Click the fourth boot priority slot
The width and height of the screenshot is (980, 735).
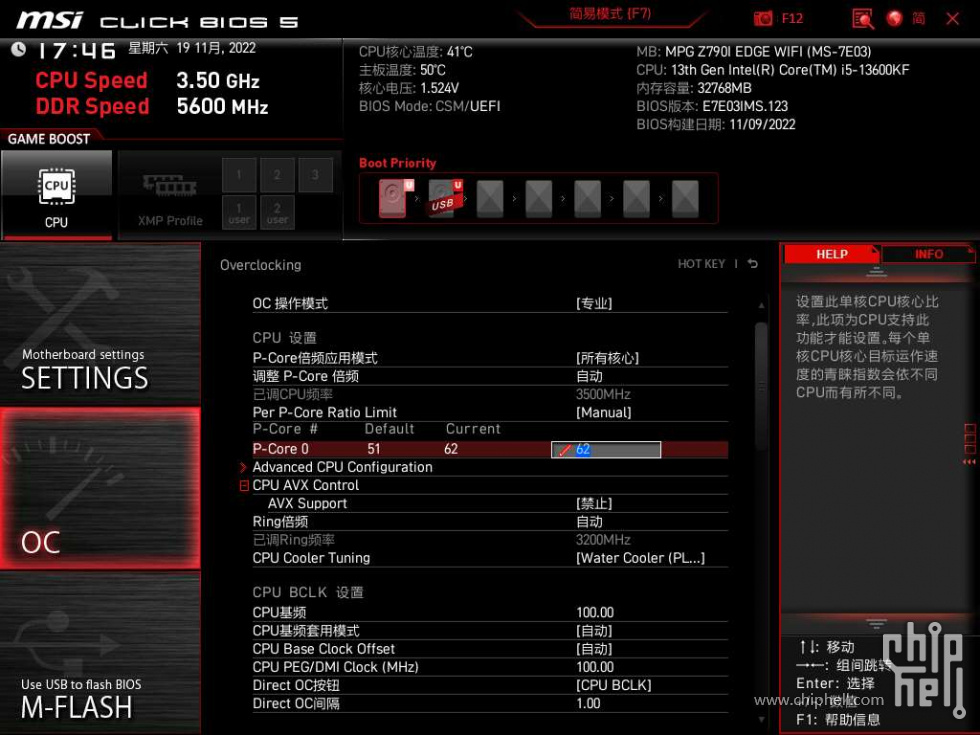539,199
